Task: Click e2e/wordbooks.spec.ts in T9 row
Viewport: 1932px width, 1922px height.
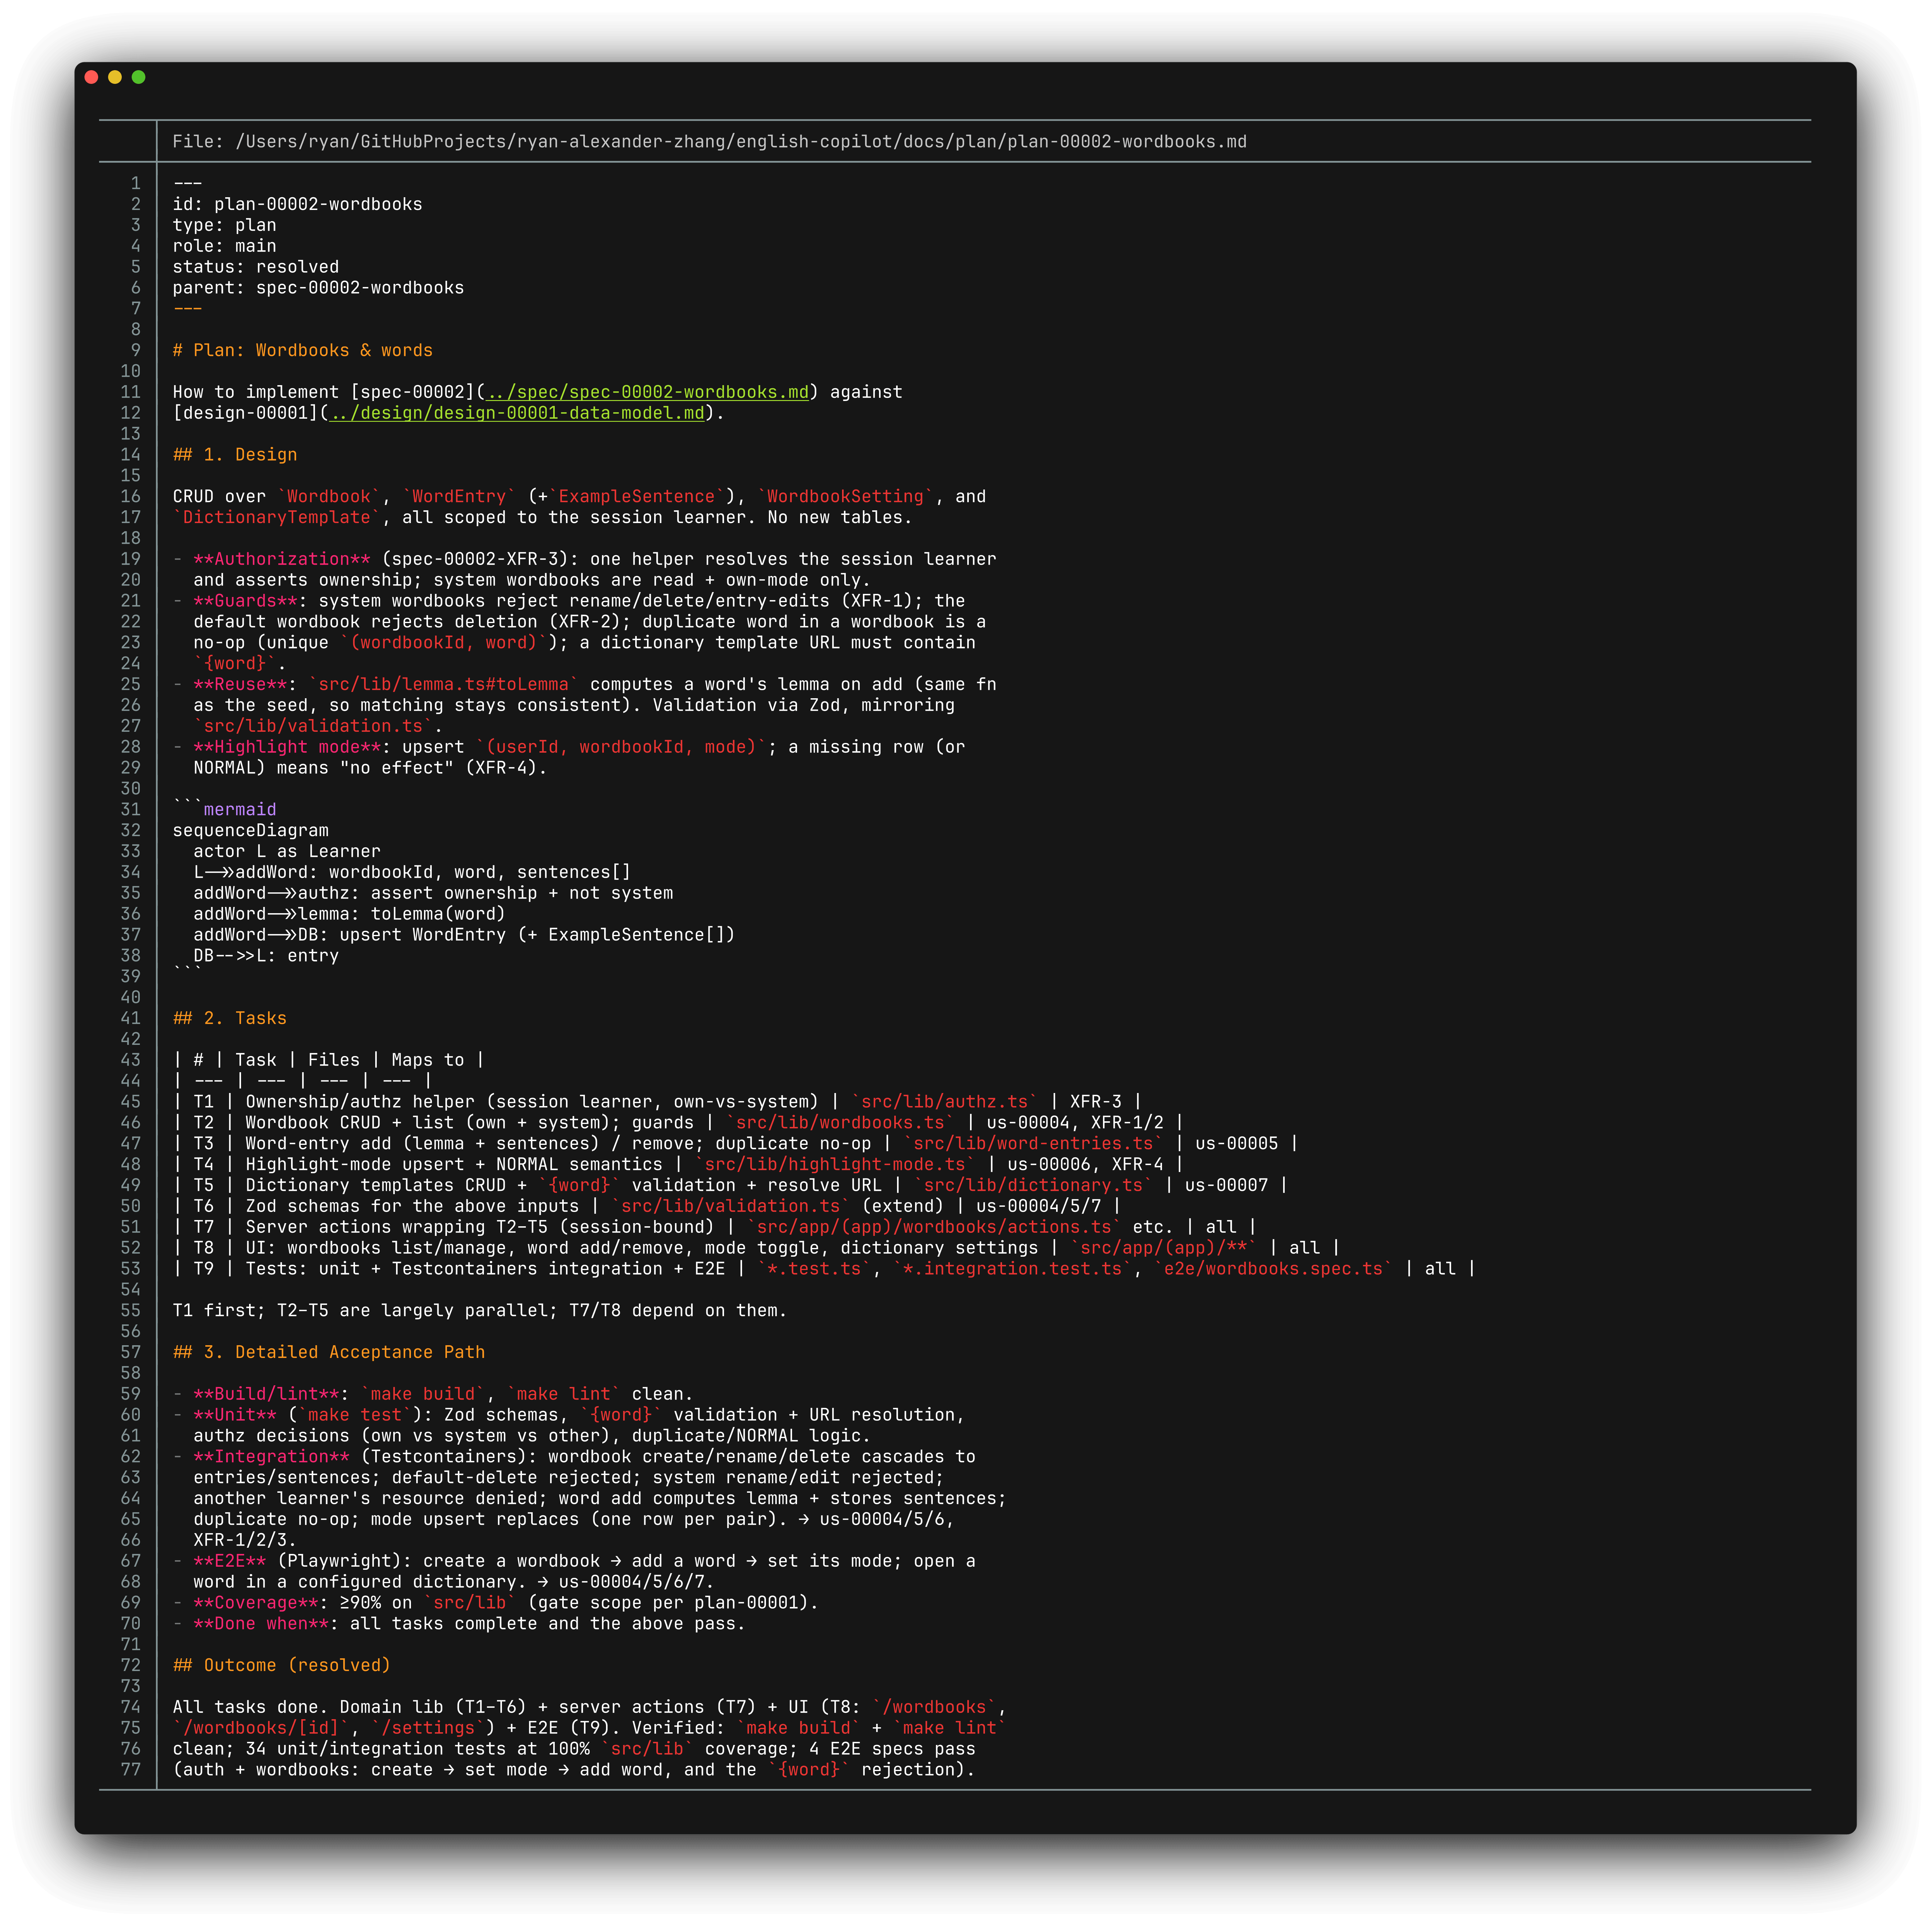Action: point(1273,1269)
